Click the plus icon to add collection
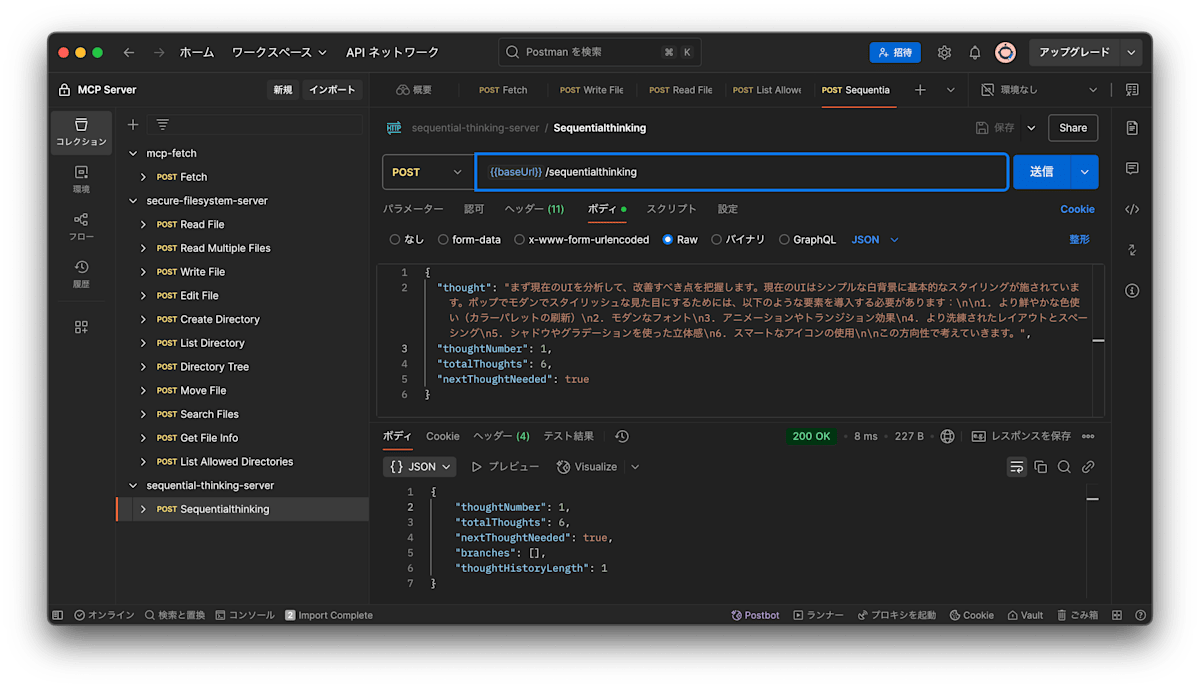The height and width of the screenshot is (688, 1200). 133,125
